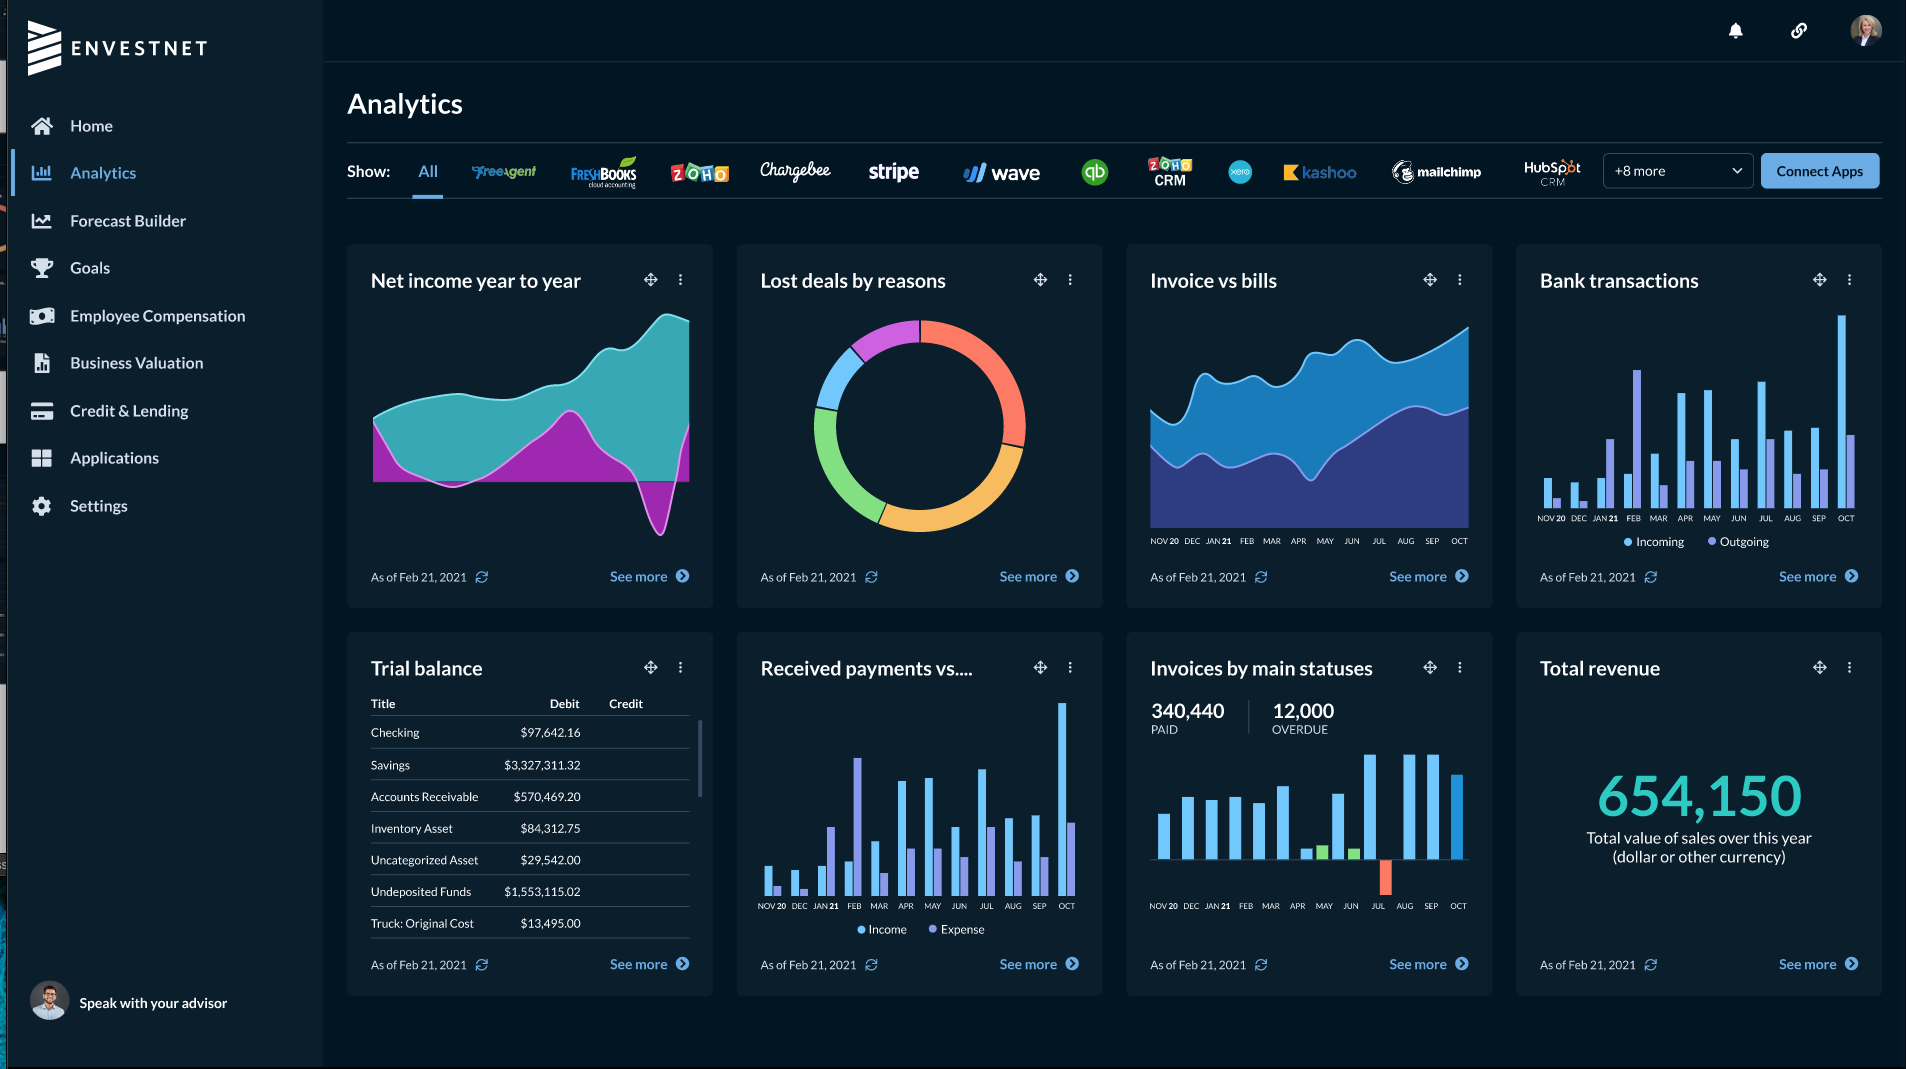Click the Envestnet logo

click(117, 48)
